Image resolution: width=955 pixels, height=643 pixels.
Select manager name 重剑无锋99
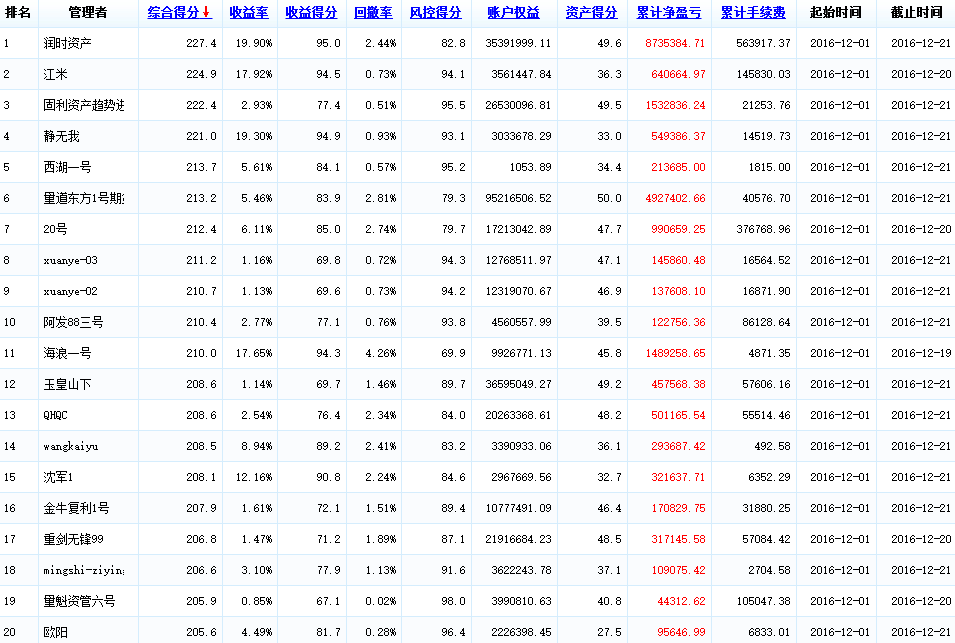click(73, 539)
